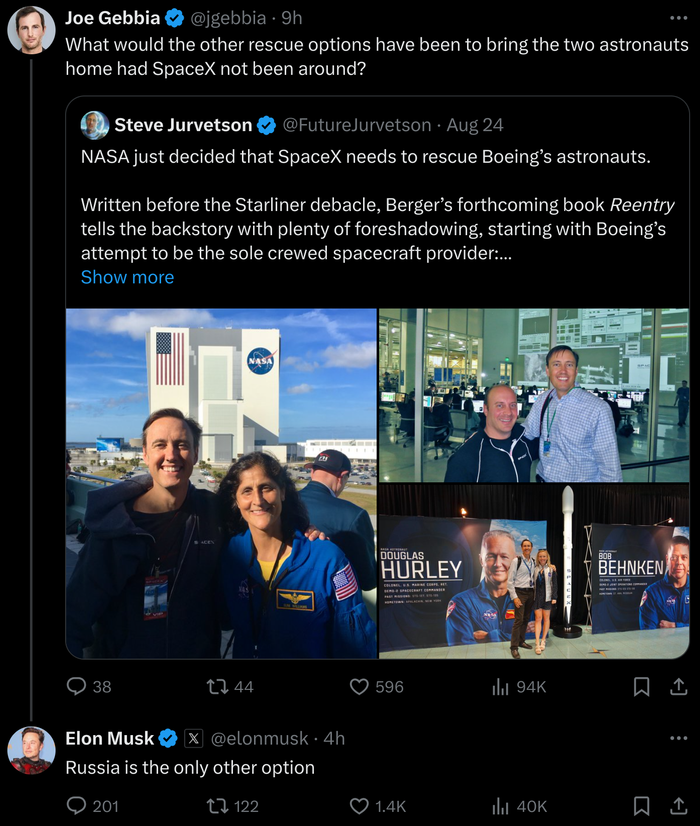
Task: Expand quoted tweet with Show more
Action: click(x=127, y=277)
